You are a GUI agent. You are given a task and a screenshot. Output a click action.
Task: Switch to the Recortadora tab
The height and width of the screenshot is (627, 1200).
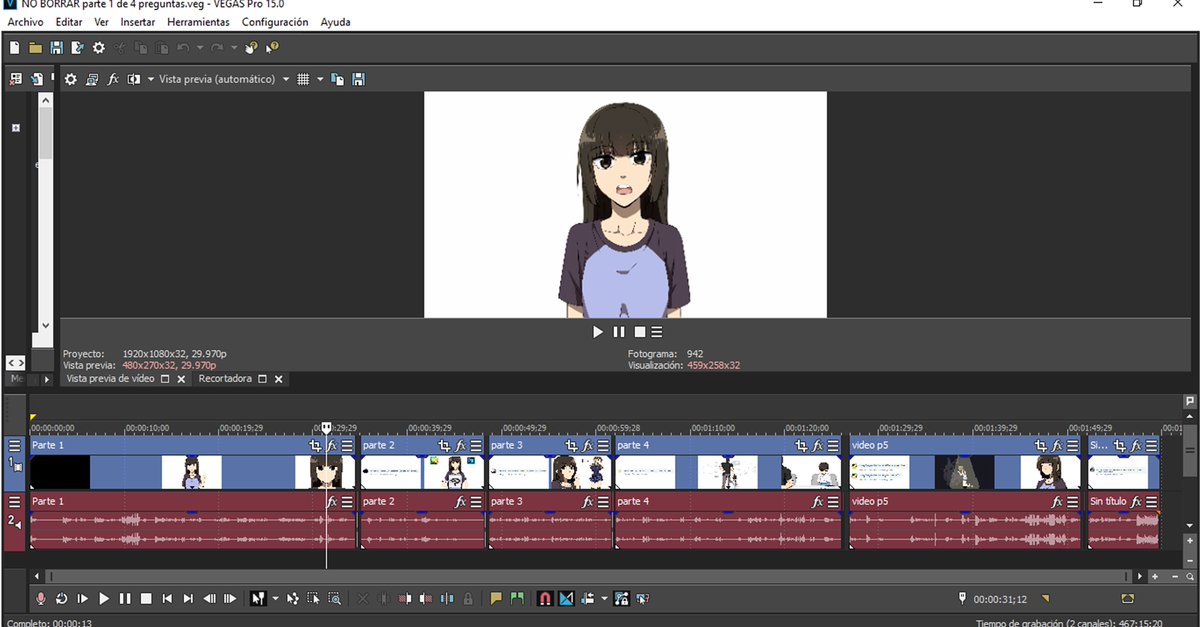[x=224, y=379]
